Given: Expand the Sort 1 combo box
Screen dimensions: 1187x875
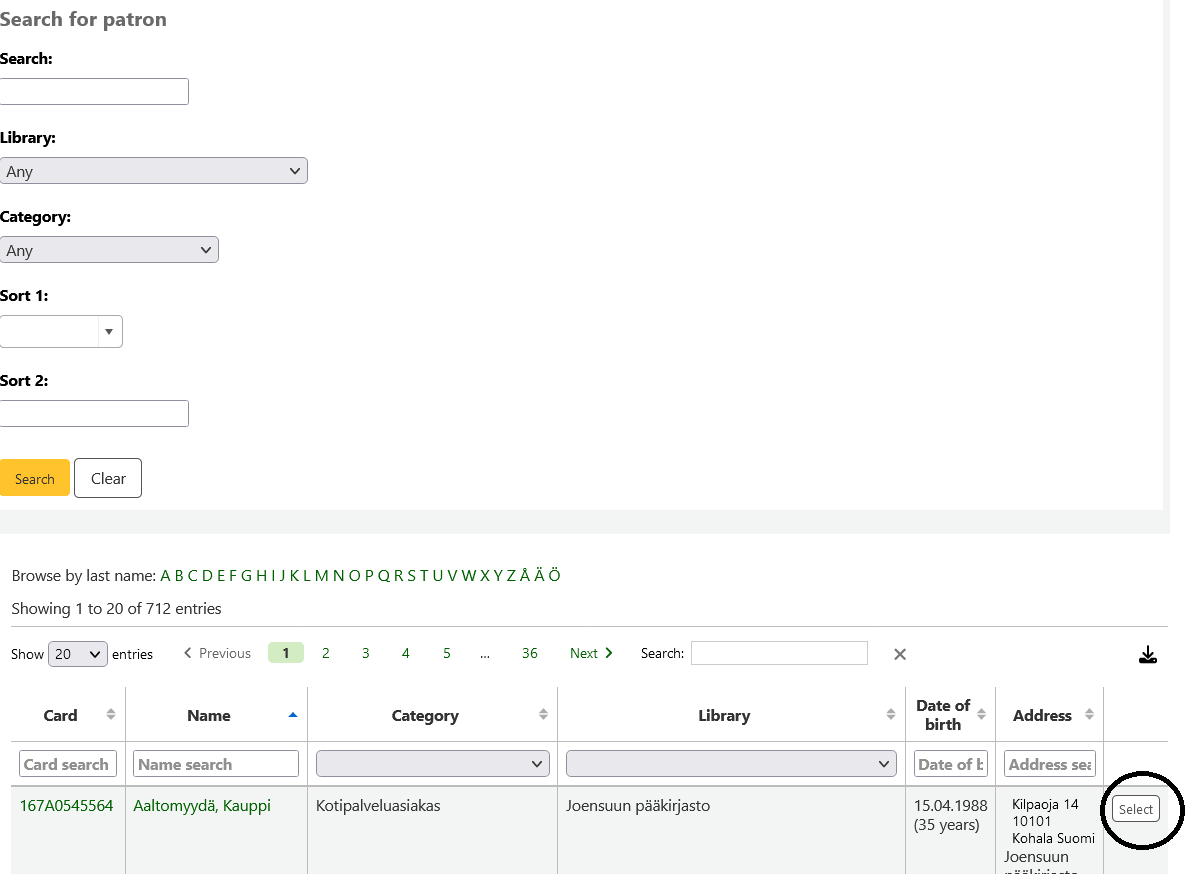Looking at the screenshot, I should 109,332.
